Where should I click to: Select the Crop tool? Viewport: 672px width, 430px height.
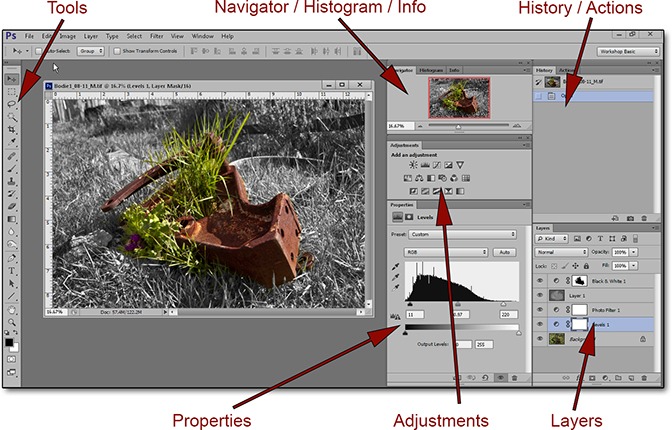tap(12, 129)
